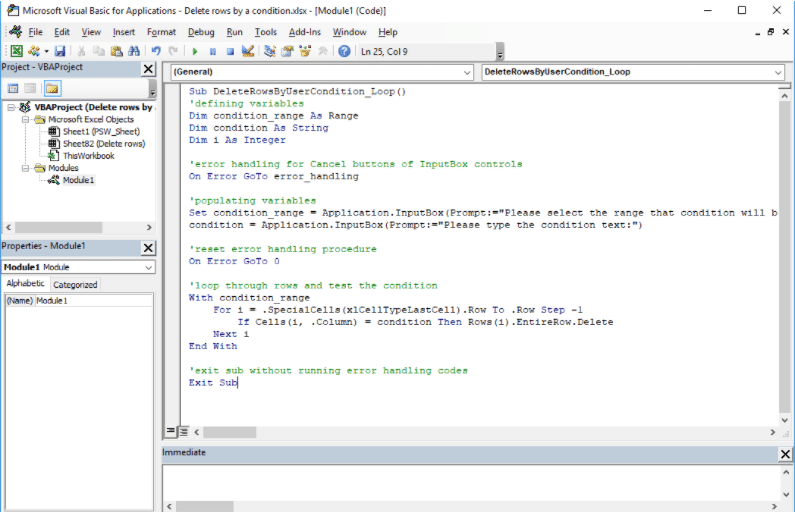Click the Toolbox icon in the toolbar
The width and height of the screenshot is (795, 512).
click(x=322, y=51)
